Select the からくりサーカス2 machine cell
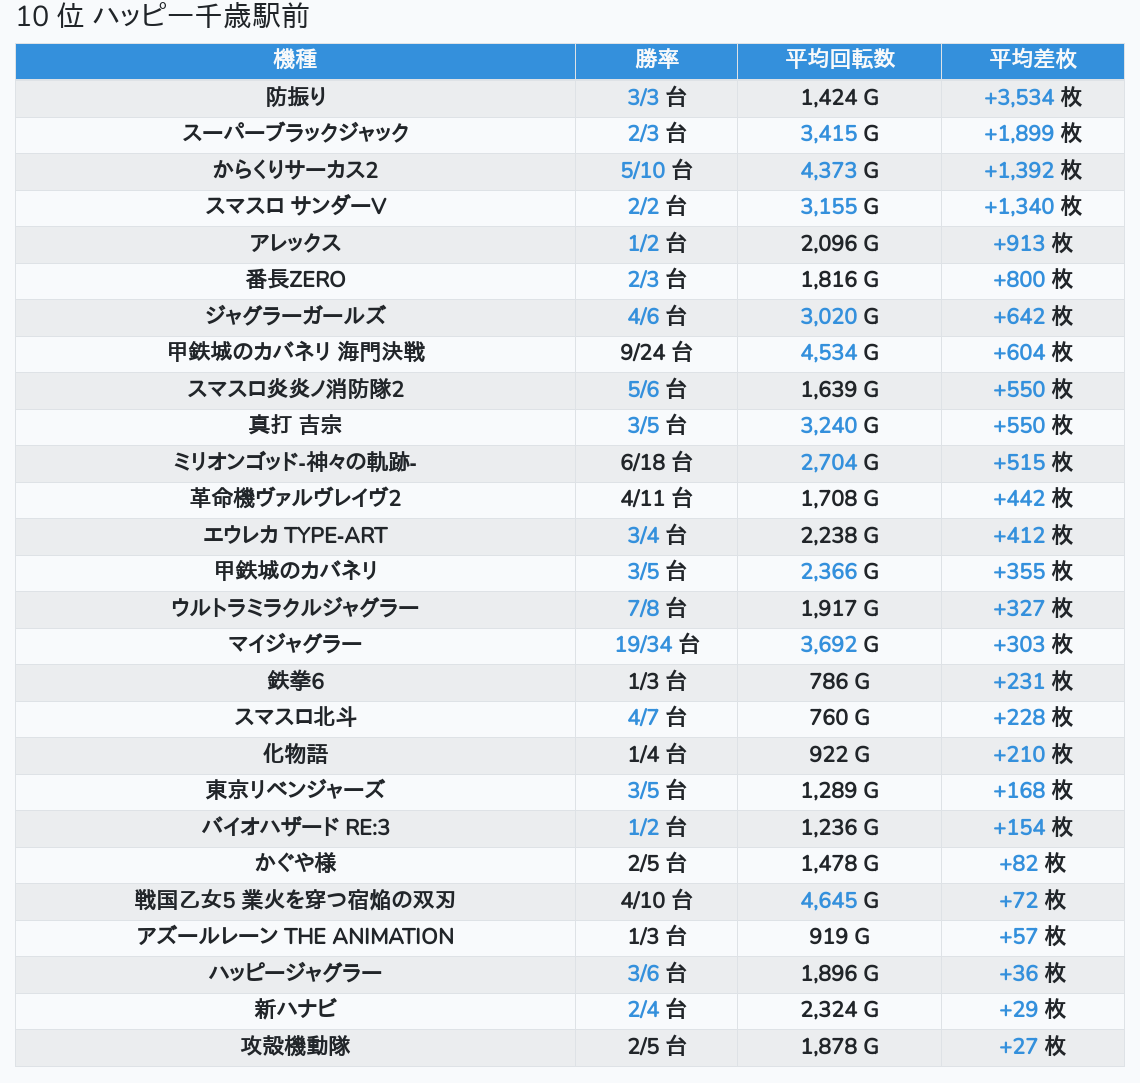Viewport: 1140px width, 1083px height. [295, 170]
